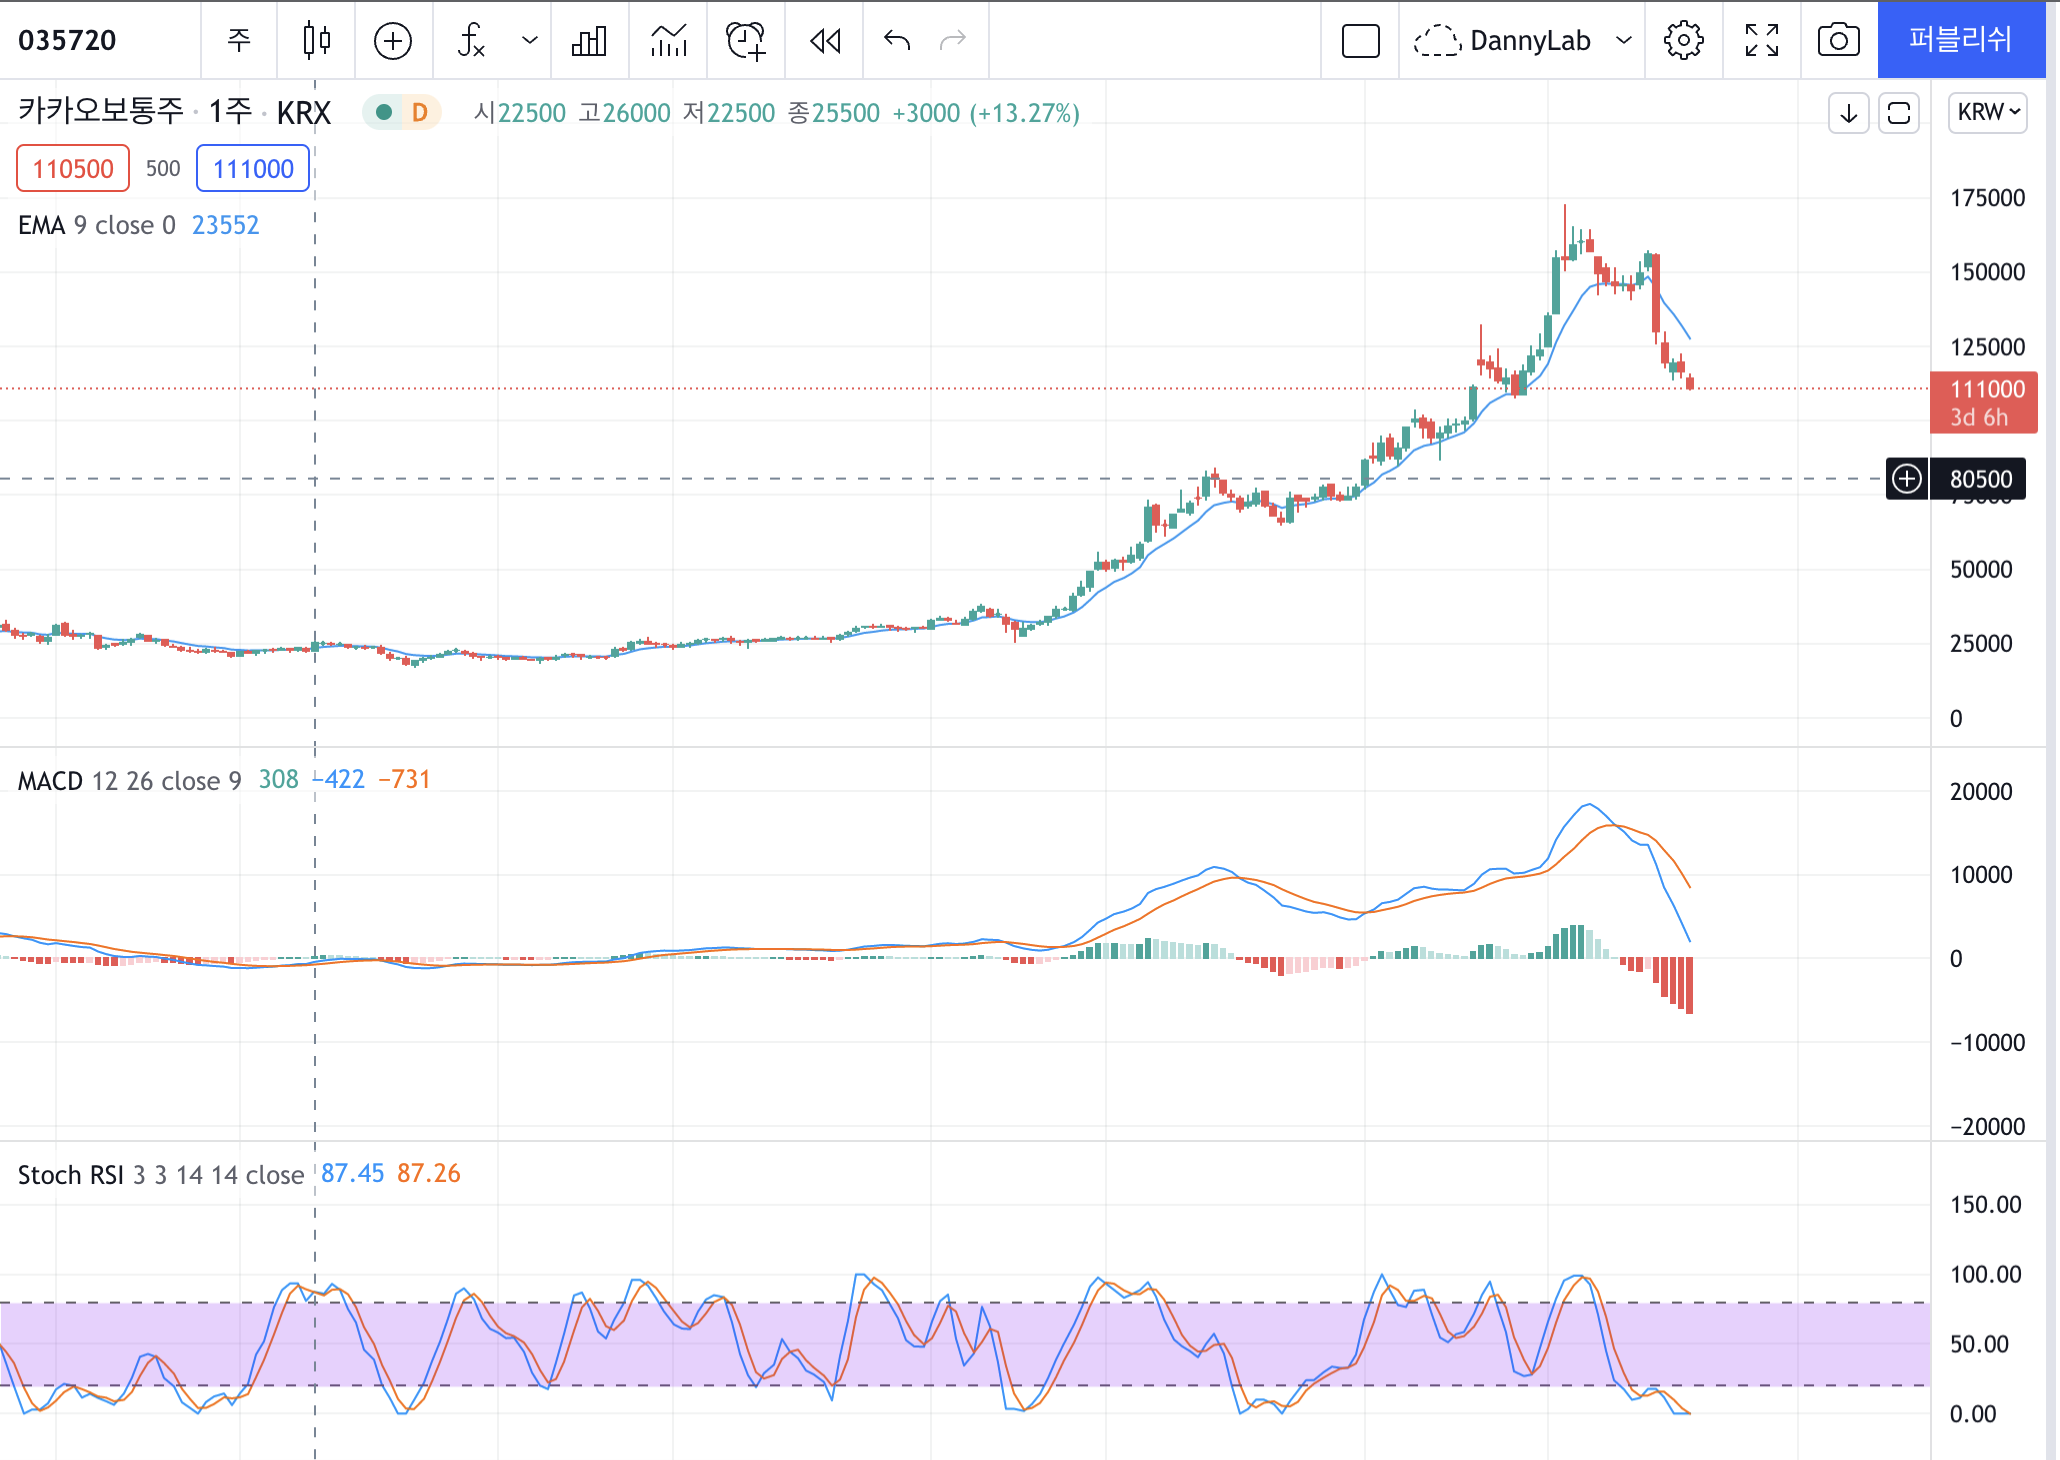
Task: Change the weekly 주 interval
Action: [x=238, y=40]
